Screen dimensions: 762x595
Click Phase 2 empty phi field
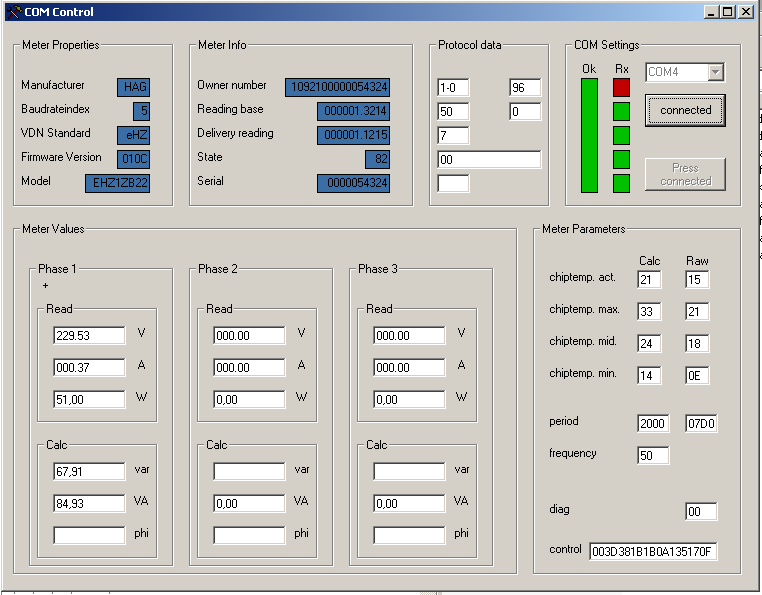pos(249,535)
